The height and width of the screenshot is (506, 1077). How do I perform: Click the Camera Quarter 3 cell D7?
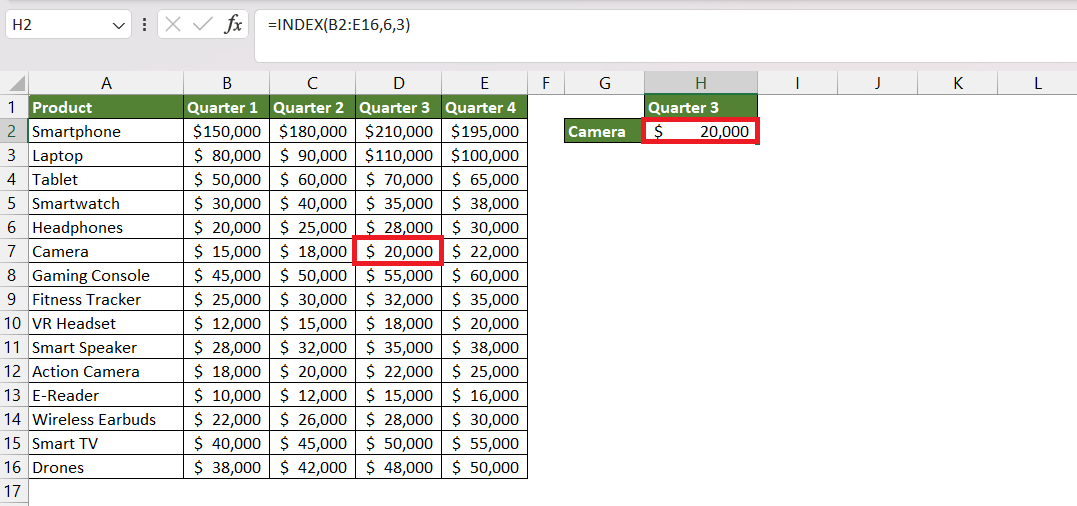coord(398,251)
